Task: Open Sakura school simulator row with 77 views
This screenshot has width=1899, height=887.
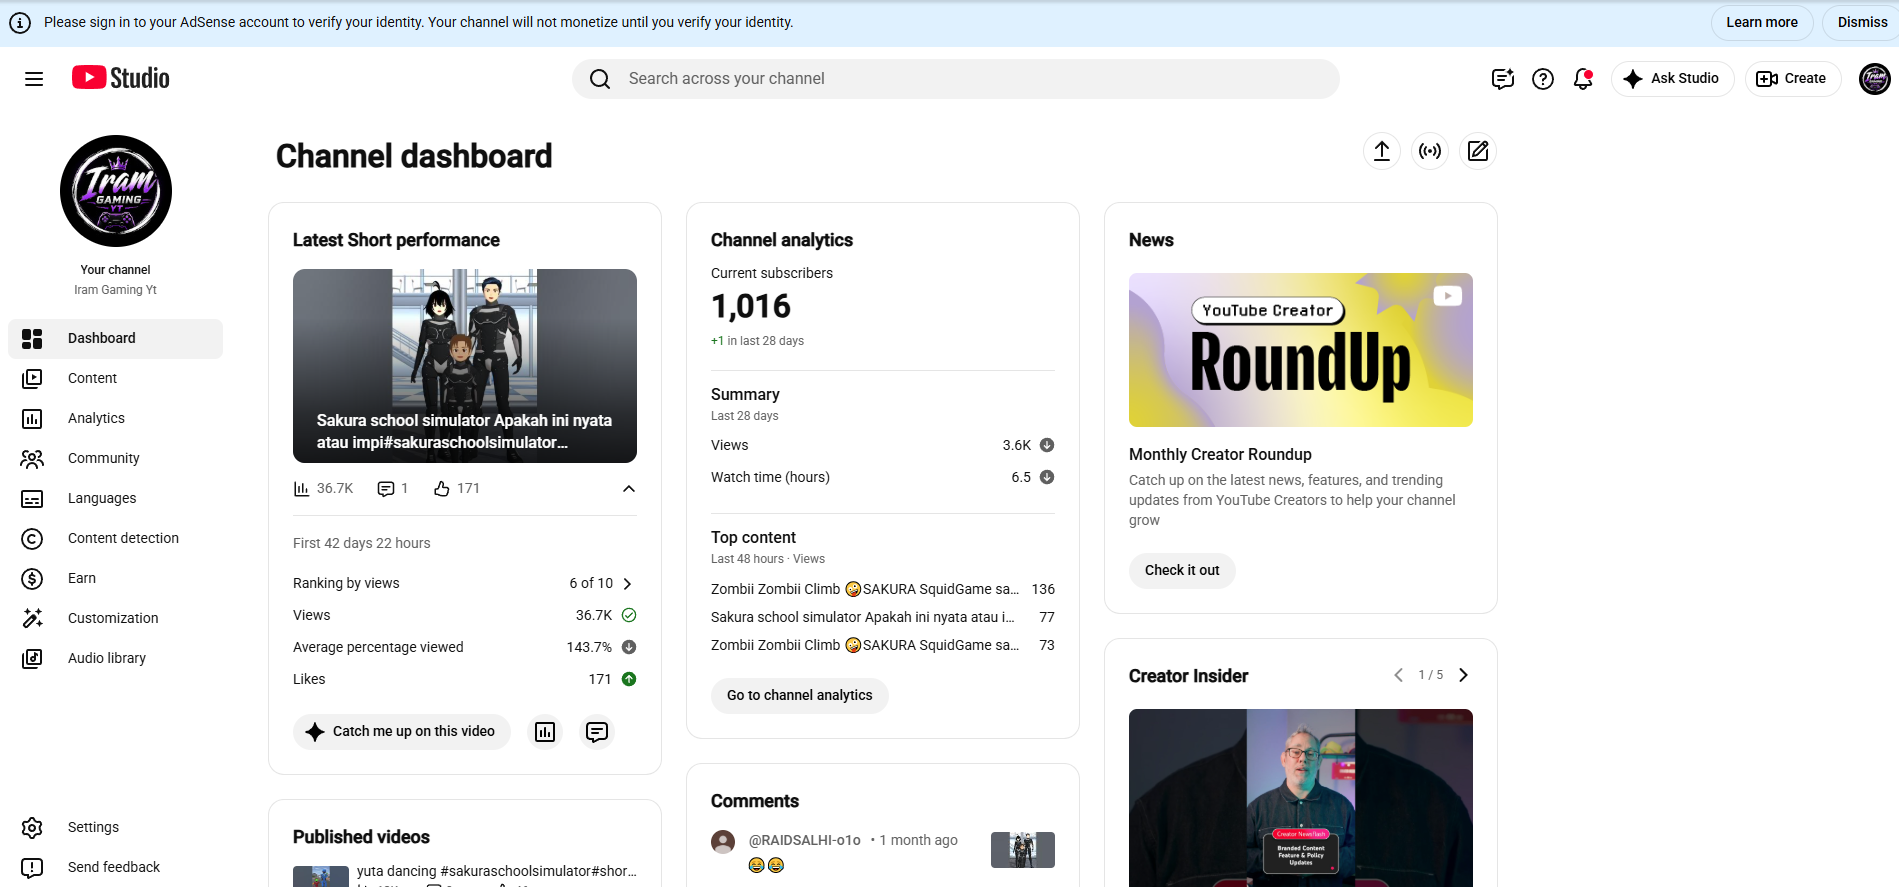Action: 883,617
